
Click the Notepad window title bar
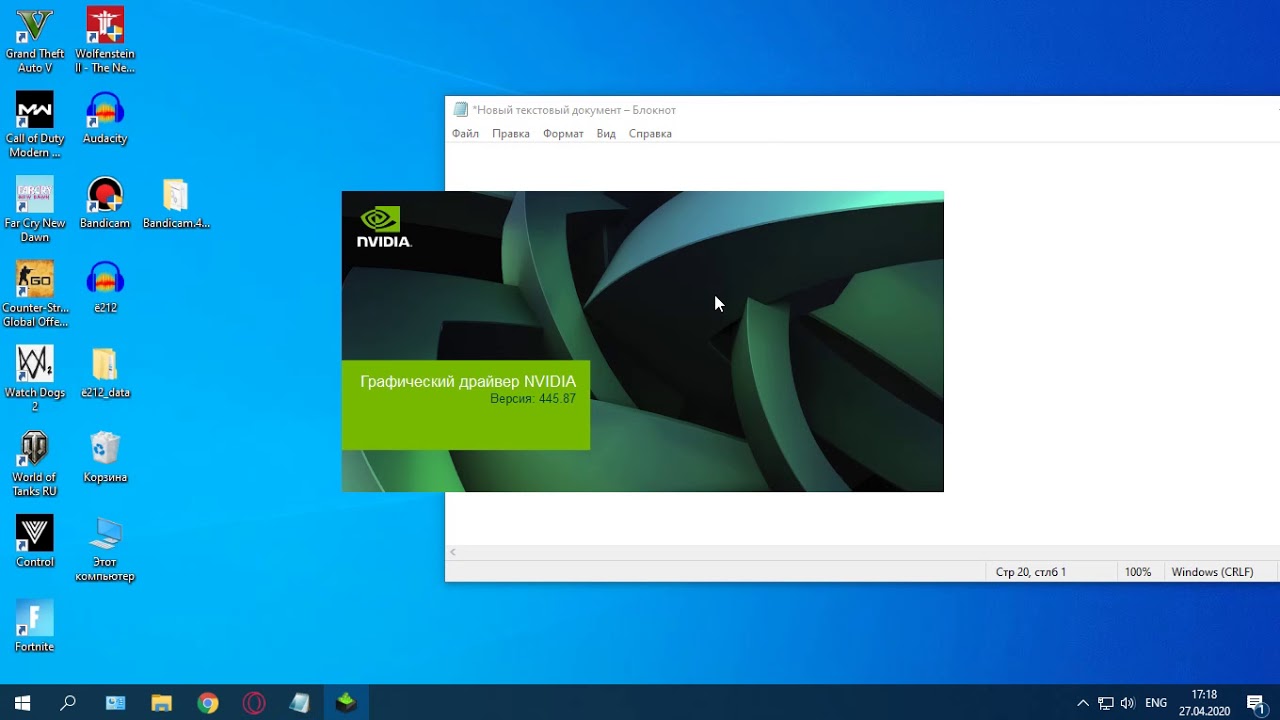click(x=860, y=110)
